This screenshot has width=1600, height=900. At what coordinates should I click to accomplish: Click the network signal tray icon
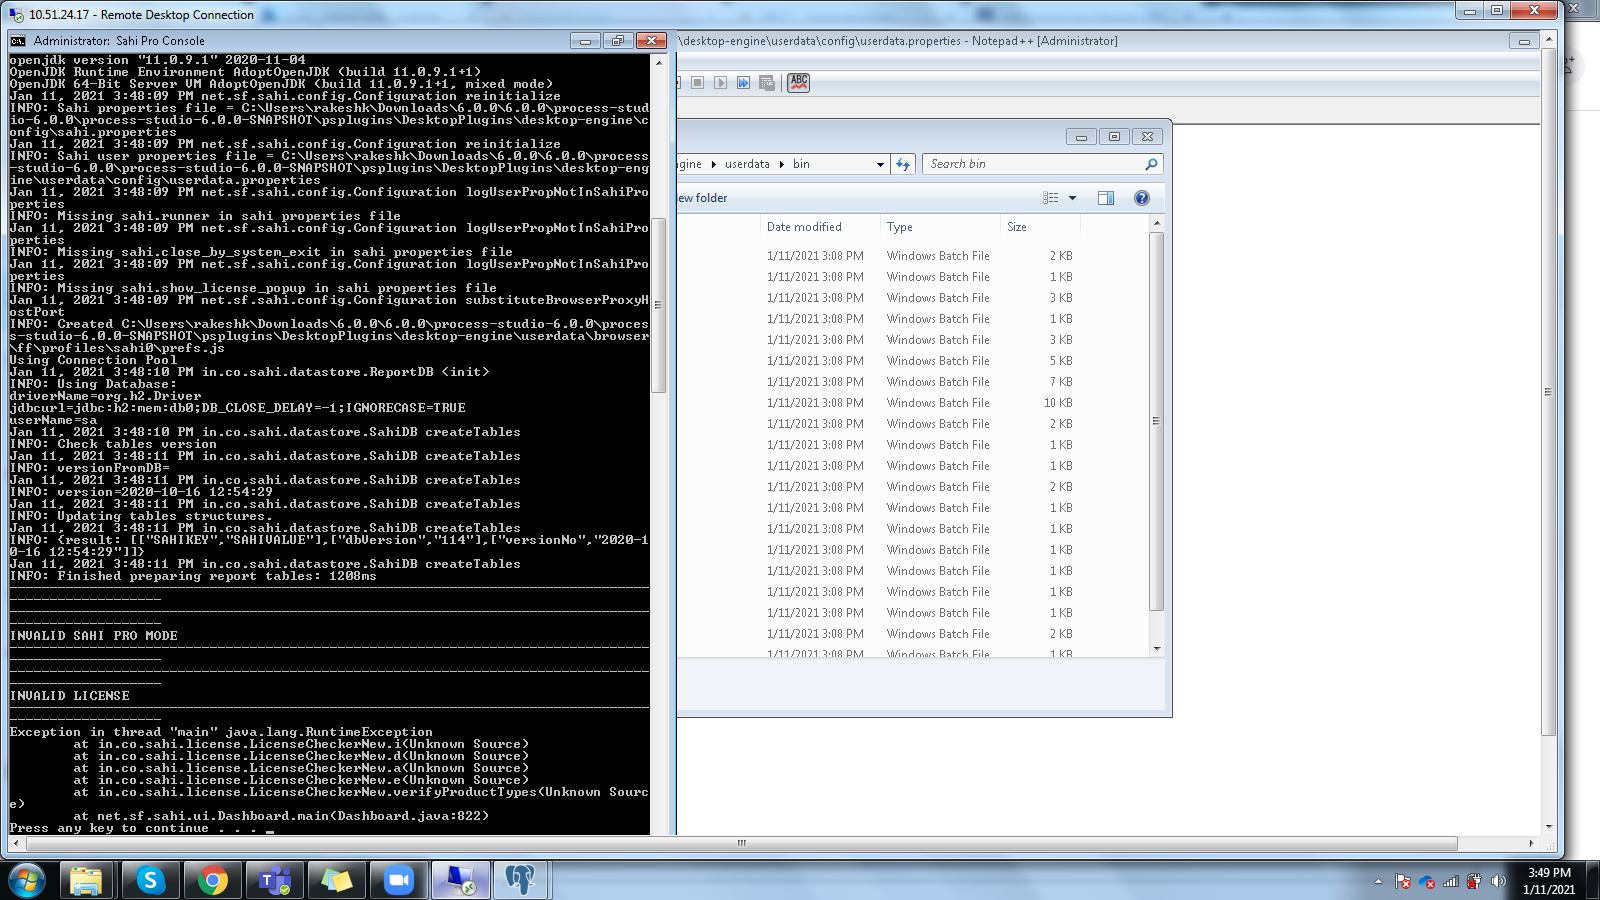[x=1450, y=881]
